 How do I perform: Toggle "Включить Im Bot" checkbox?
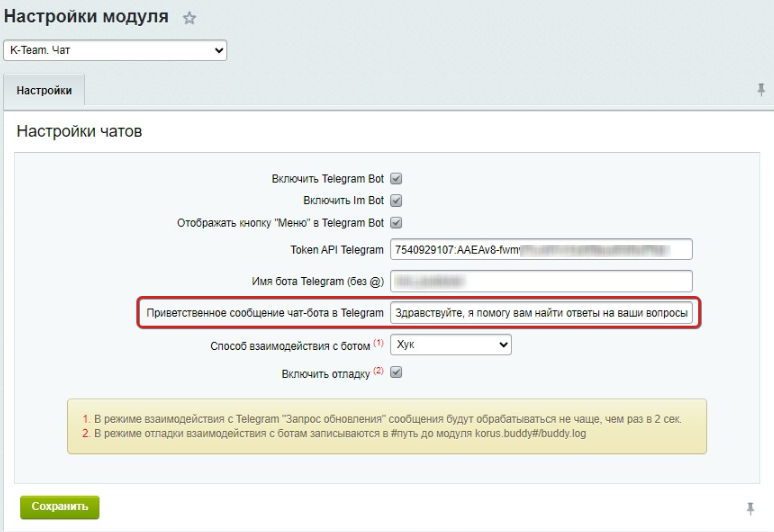396,200
